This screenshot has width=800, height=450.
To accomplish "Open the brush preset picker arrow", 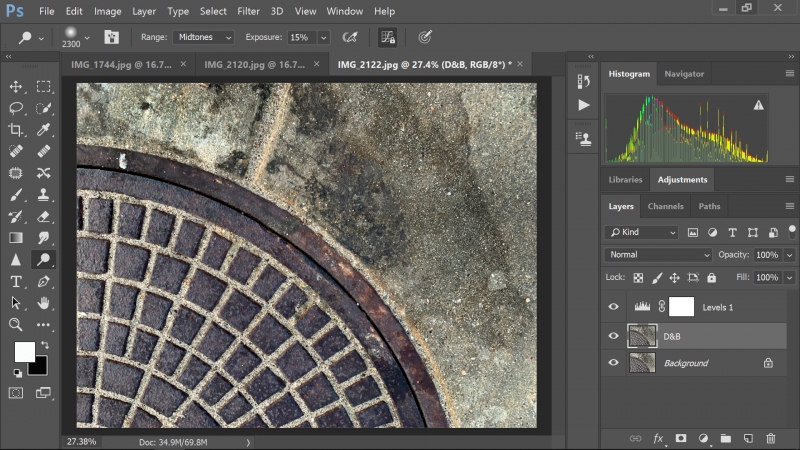I will tap(87, 38).
